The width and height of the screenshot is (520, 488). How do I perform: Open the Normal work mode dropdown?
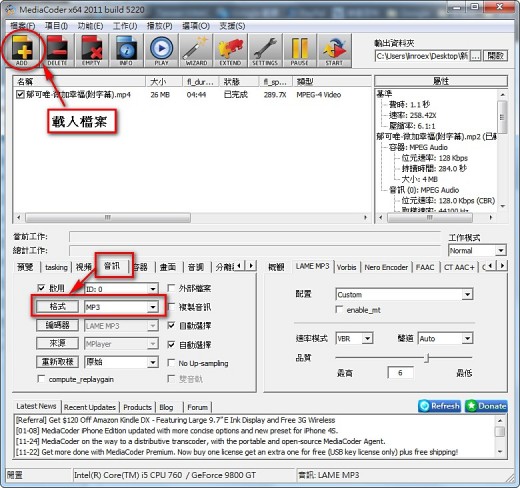tap(477, 251)
